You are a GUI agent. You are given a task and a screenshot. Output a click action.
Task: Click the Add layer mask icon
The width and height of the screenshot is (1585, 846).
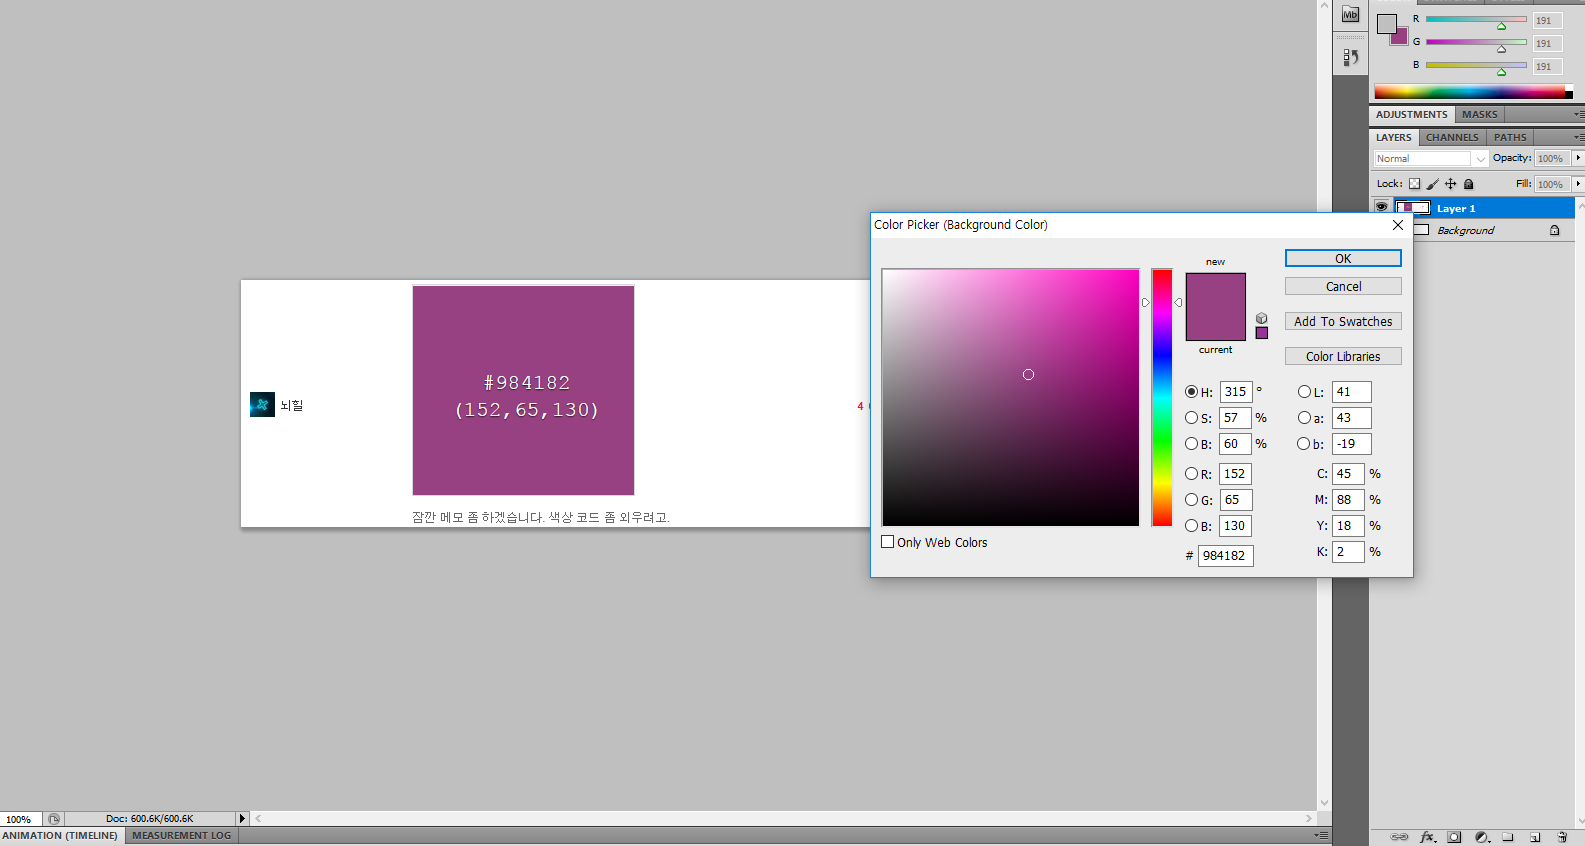1454,837
